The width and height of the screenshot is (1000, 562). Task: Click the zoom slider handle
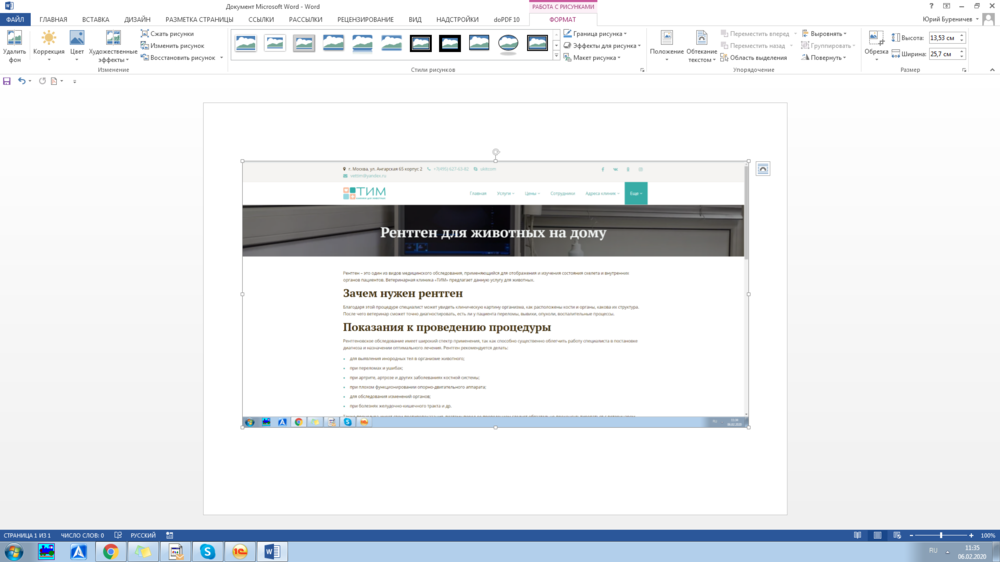[941, 535]
